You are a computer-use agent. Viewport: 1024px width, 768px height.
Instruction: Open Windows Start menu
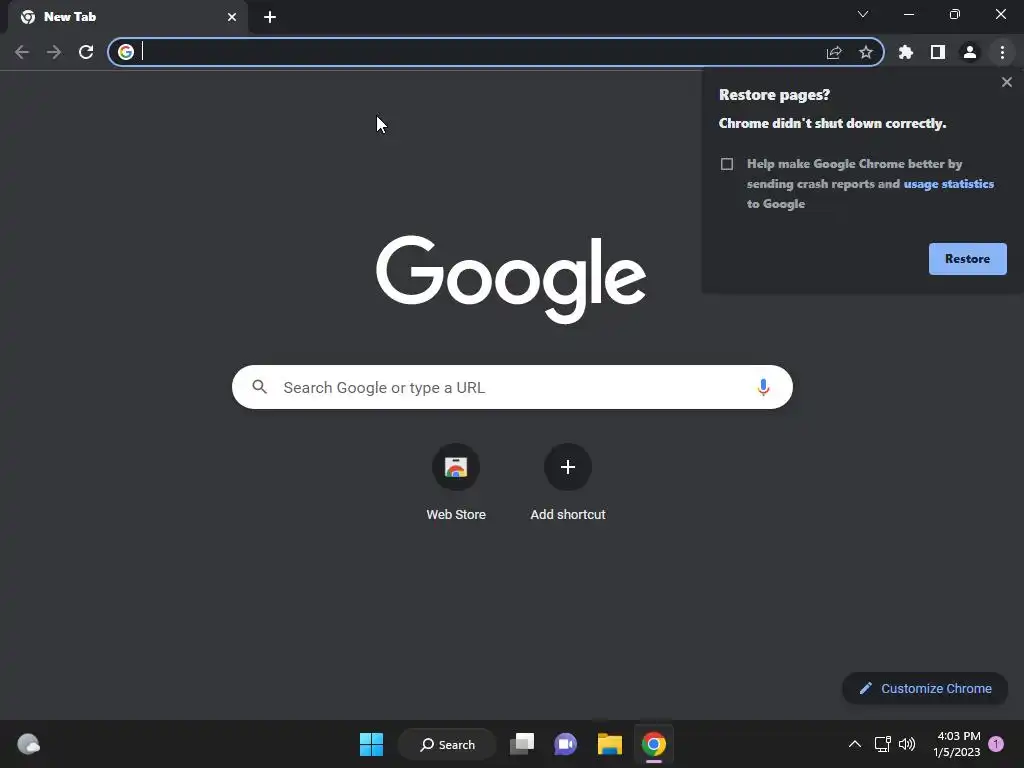(x=372, y=744)
